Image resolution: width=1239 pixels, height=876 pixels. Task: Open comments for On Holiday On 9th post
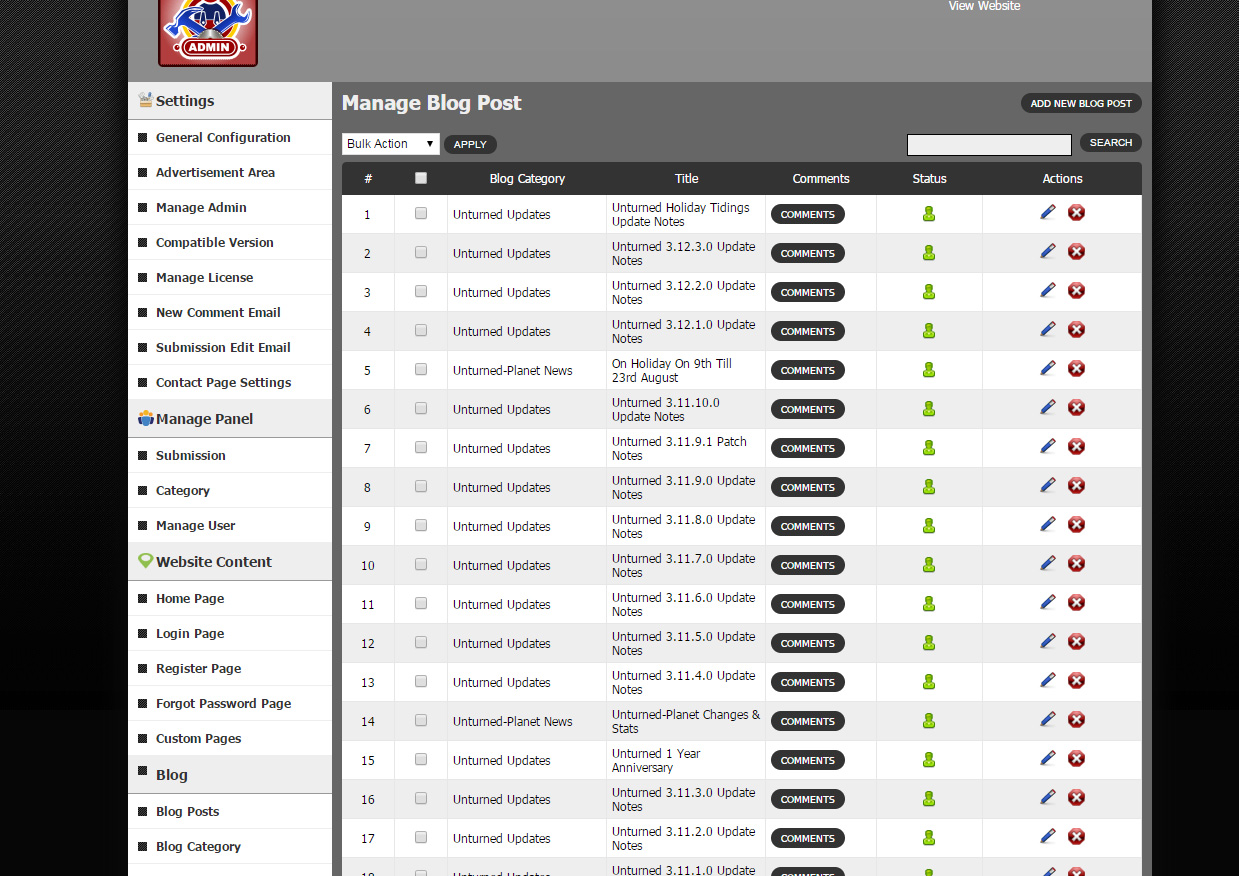click(x=808, y=370)
